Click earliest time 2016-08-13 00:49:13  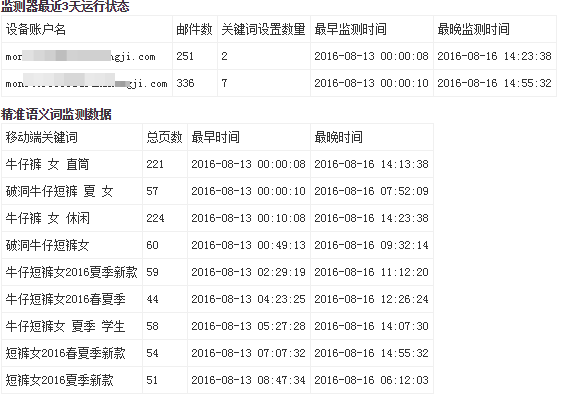(x=248, y=245)
